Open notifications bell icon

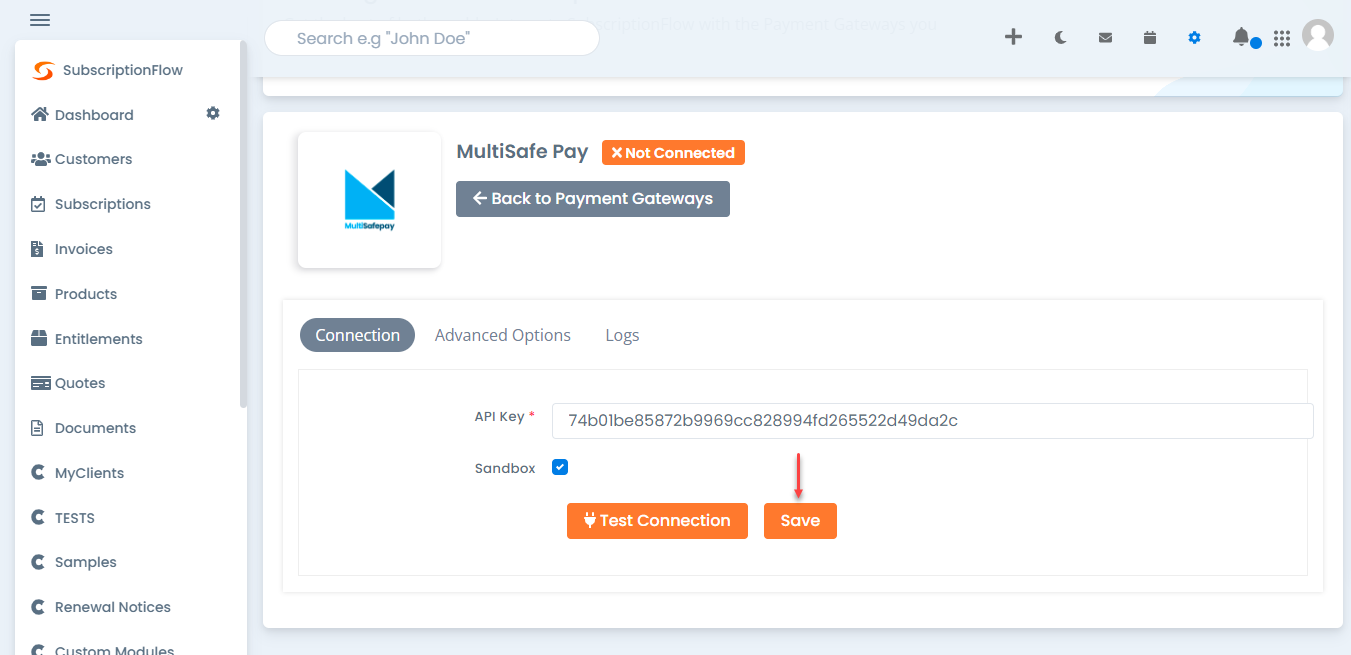tap(1241, 37)
